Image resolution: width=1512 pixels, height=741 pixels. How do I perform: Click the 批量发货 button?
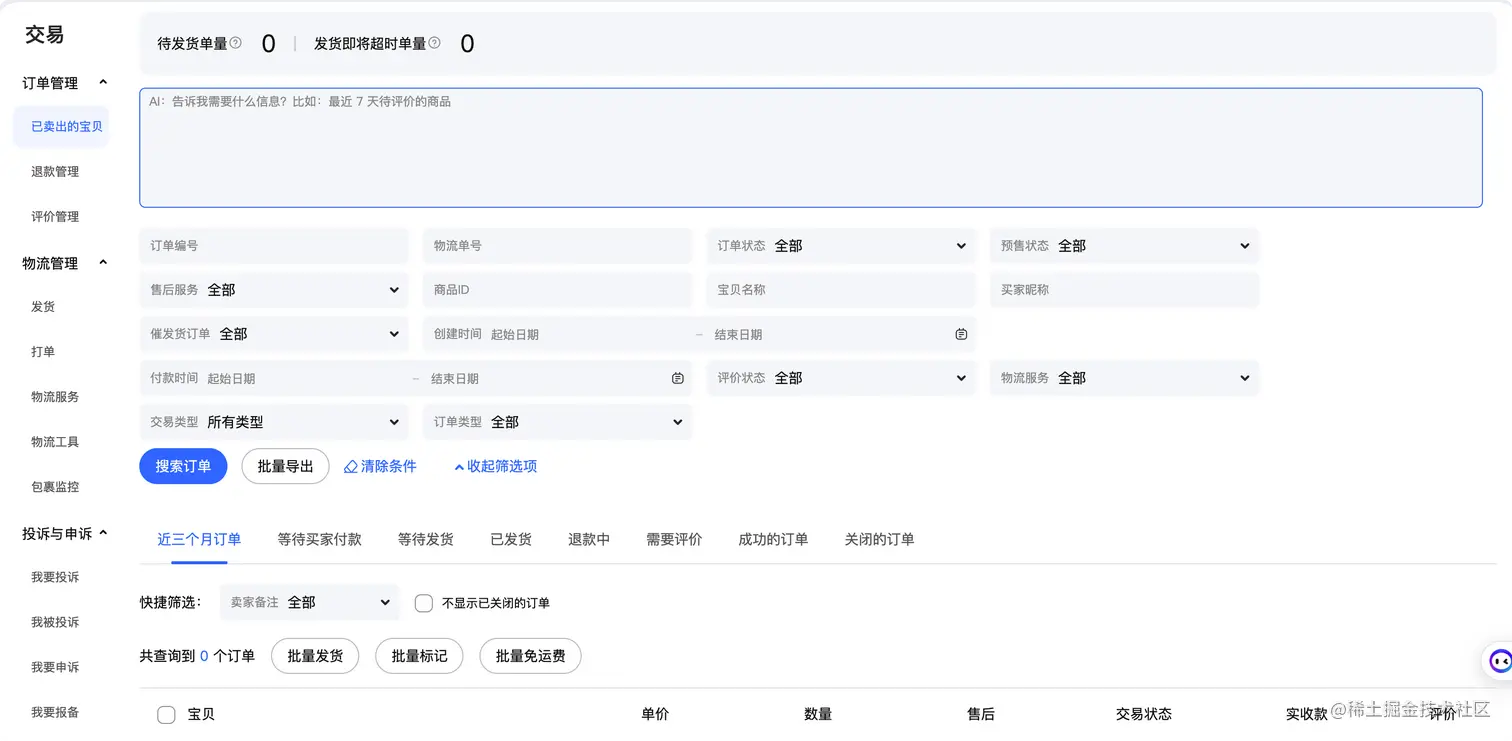point(315,656)
